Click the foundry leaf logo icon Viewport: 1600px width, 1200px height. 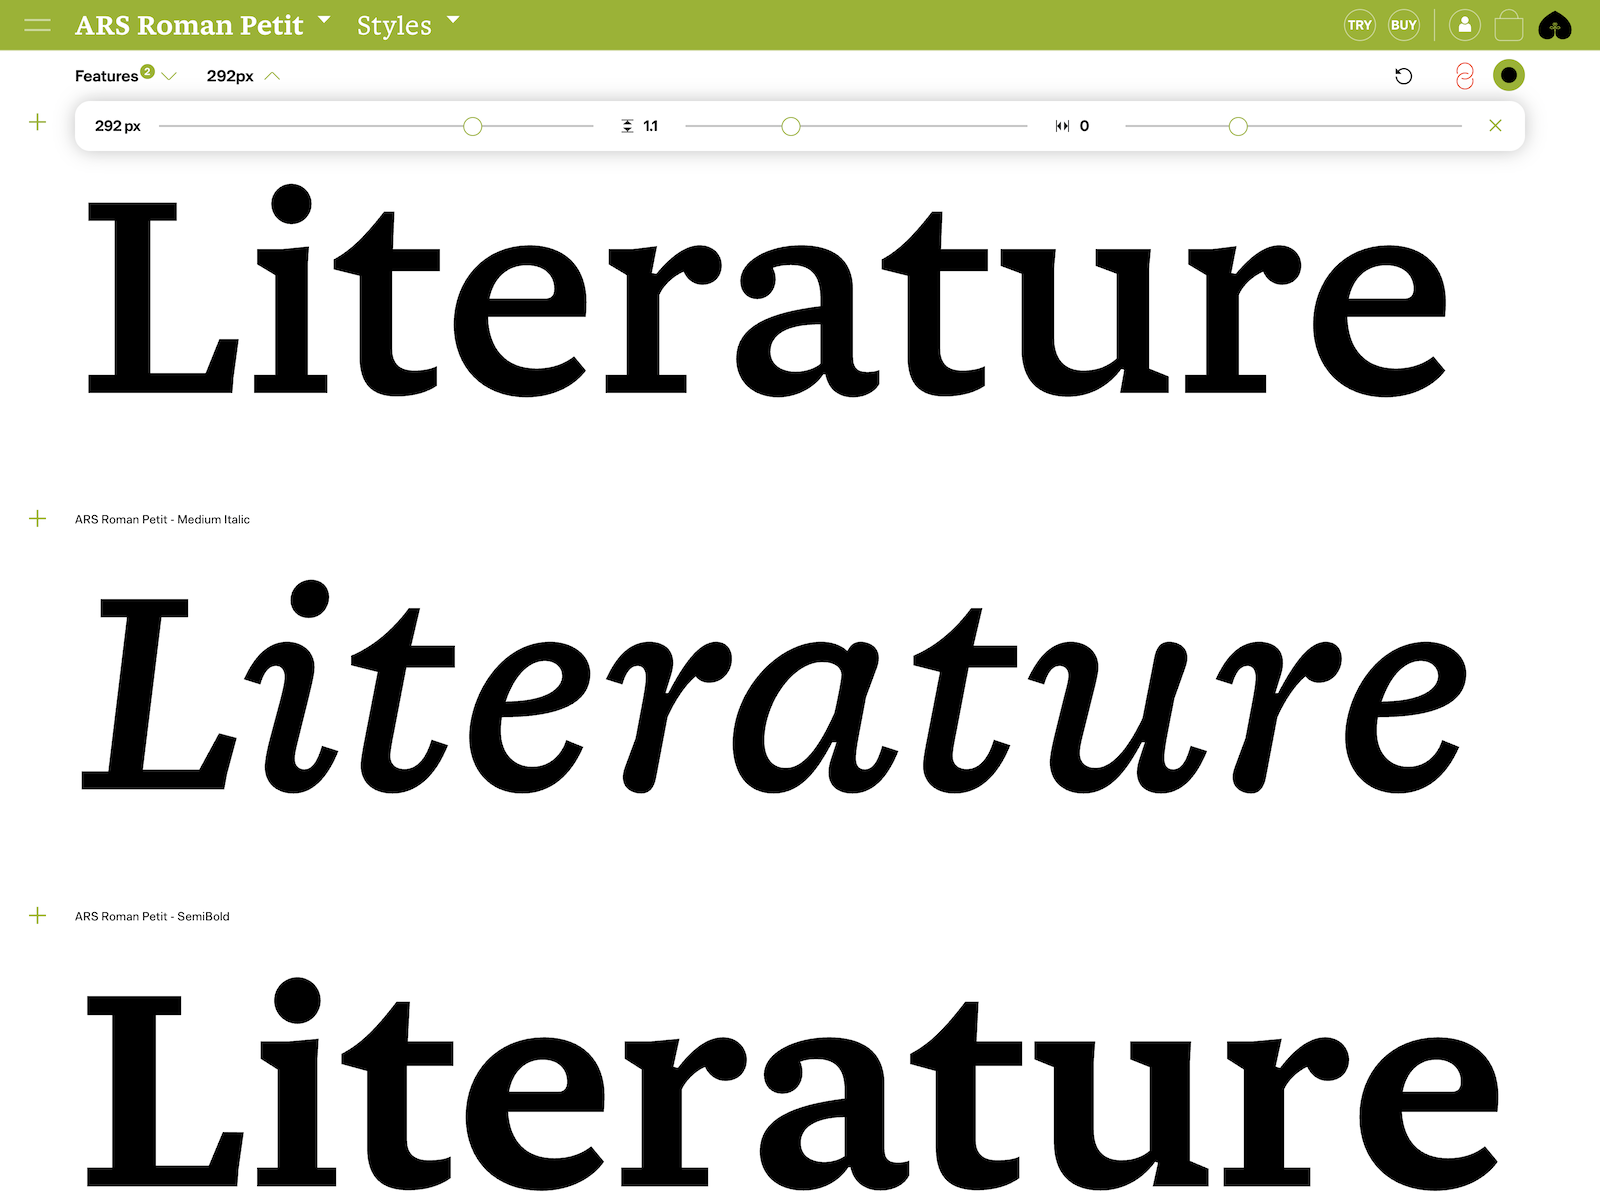(1555, 25)
